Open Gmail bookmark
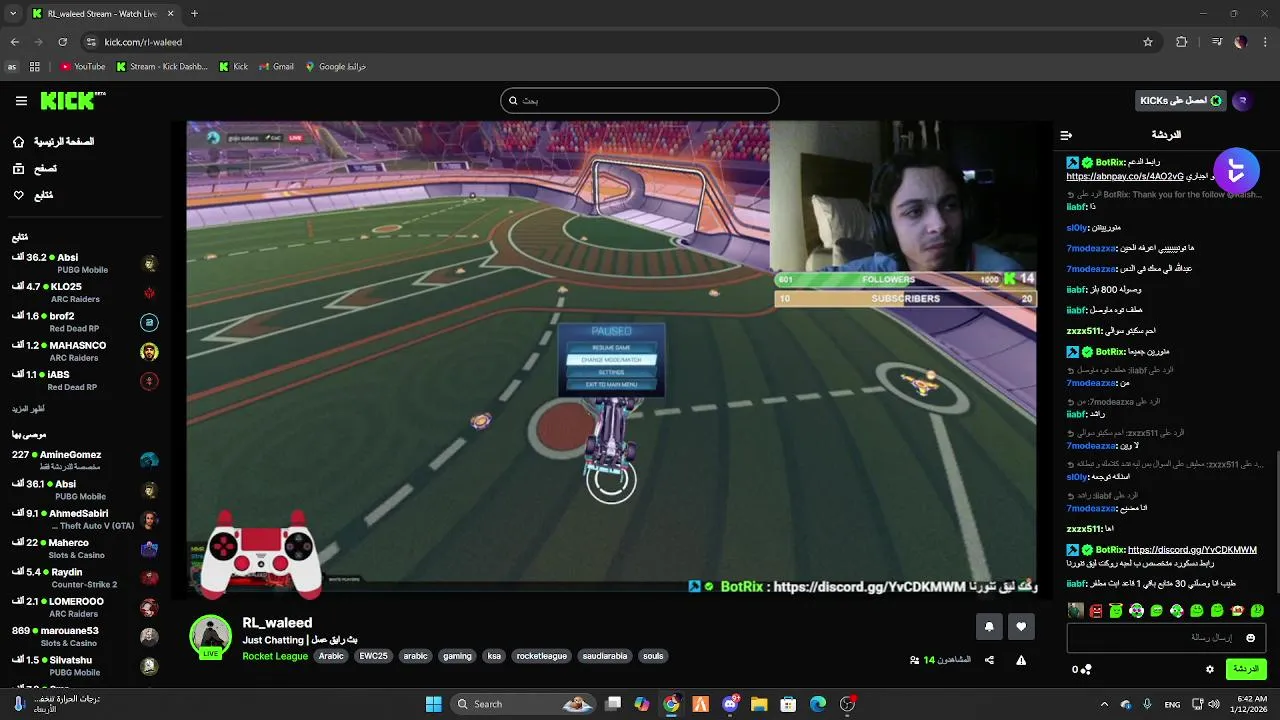This screenshot has height=720, width=1280. 276,67
